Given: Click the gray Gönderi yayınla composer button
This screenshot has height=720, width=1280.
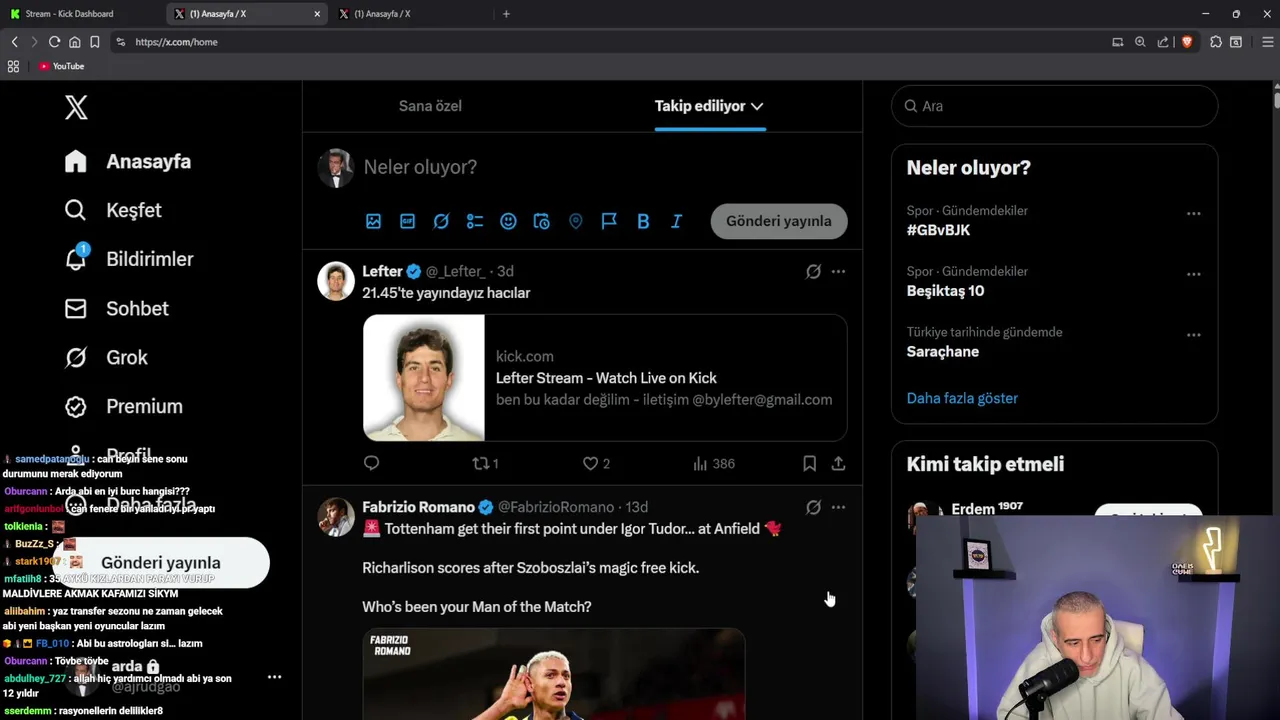Looking at the screenshot, I should (x=779, y=221).
